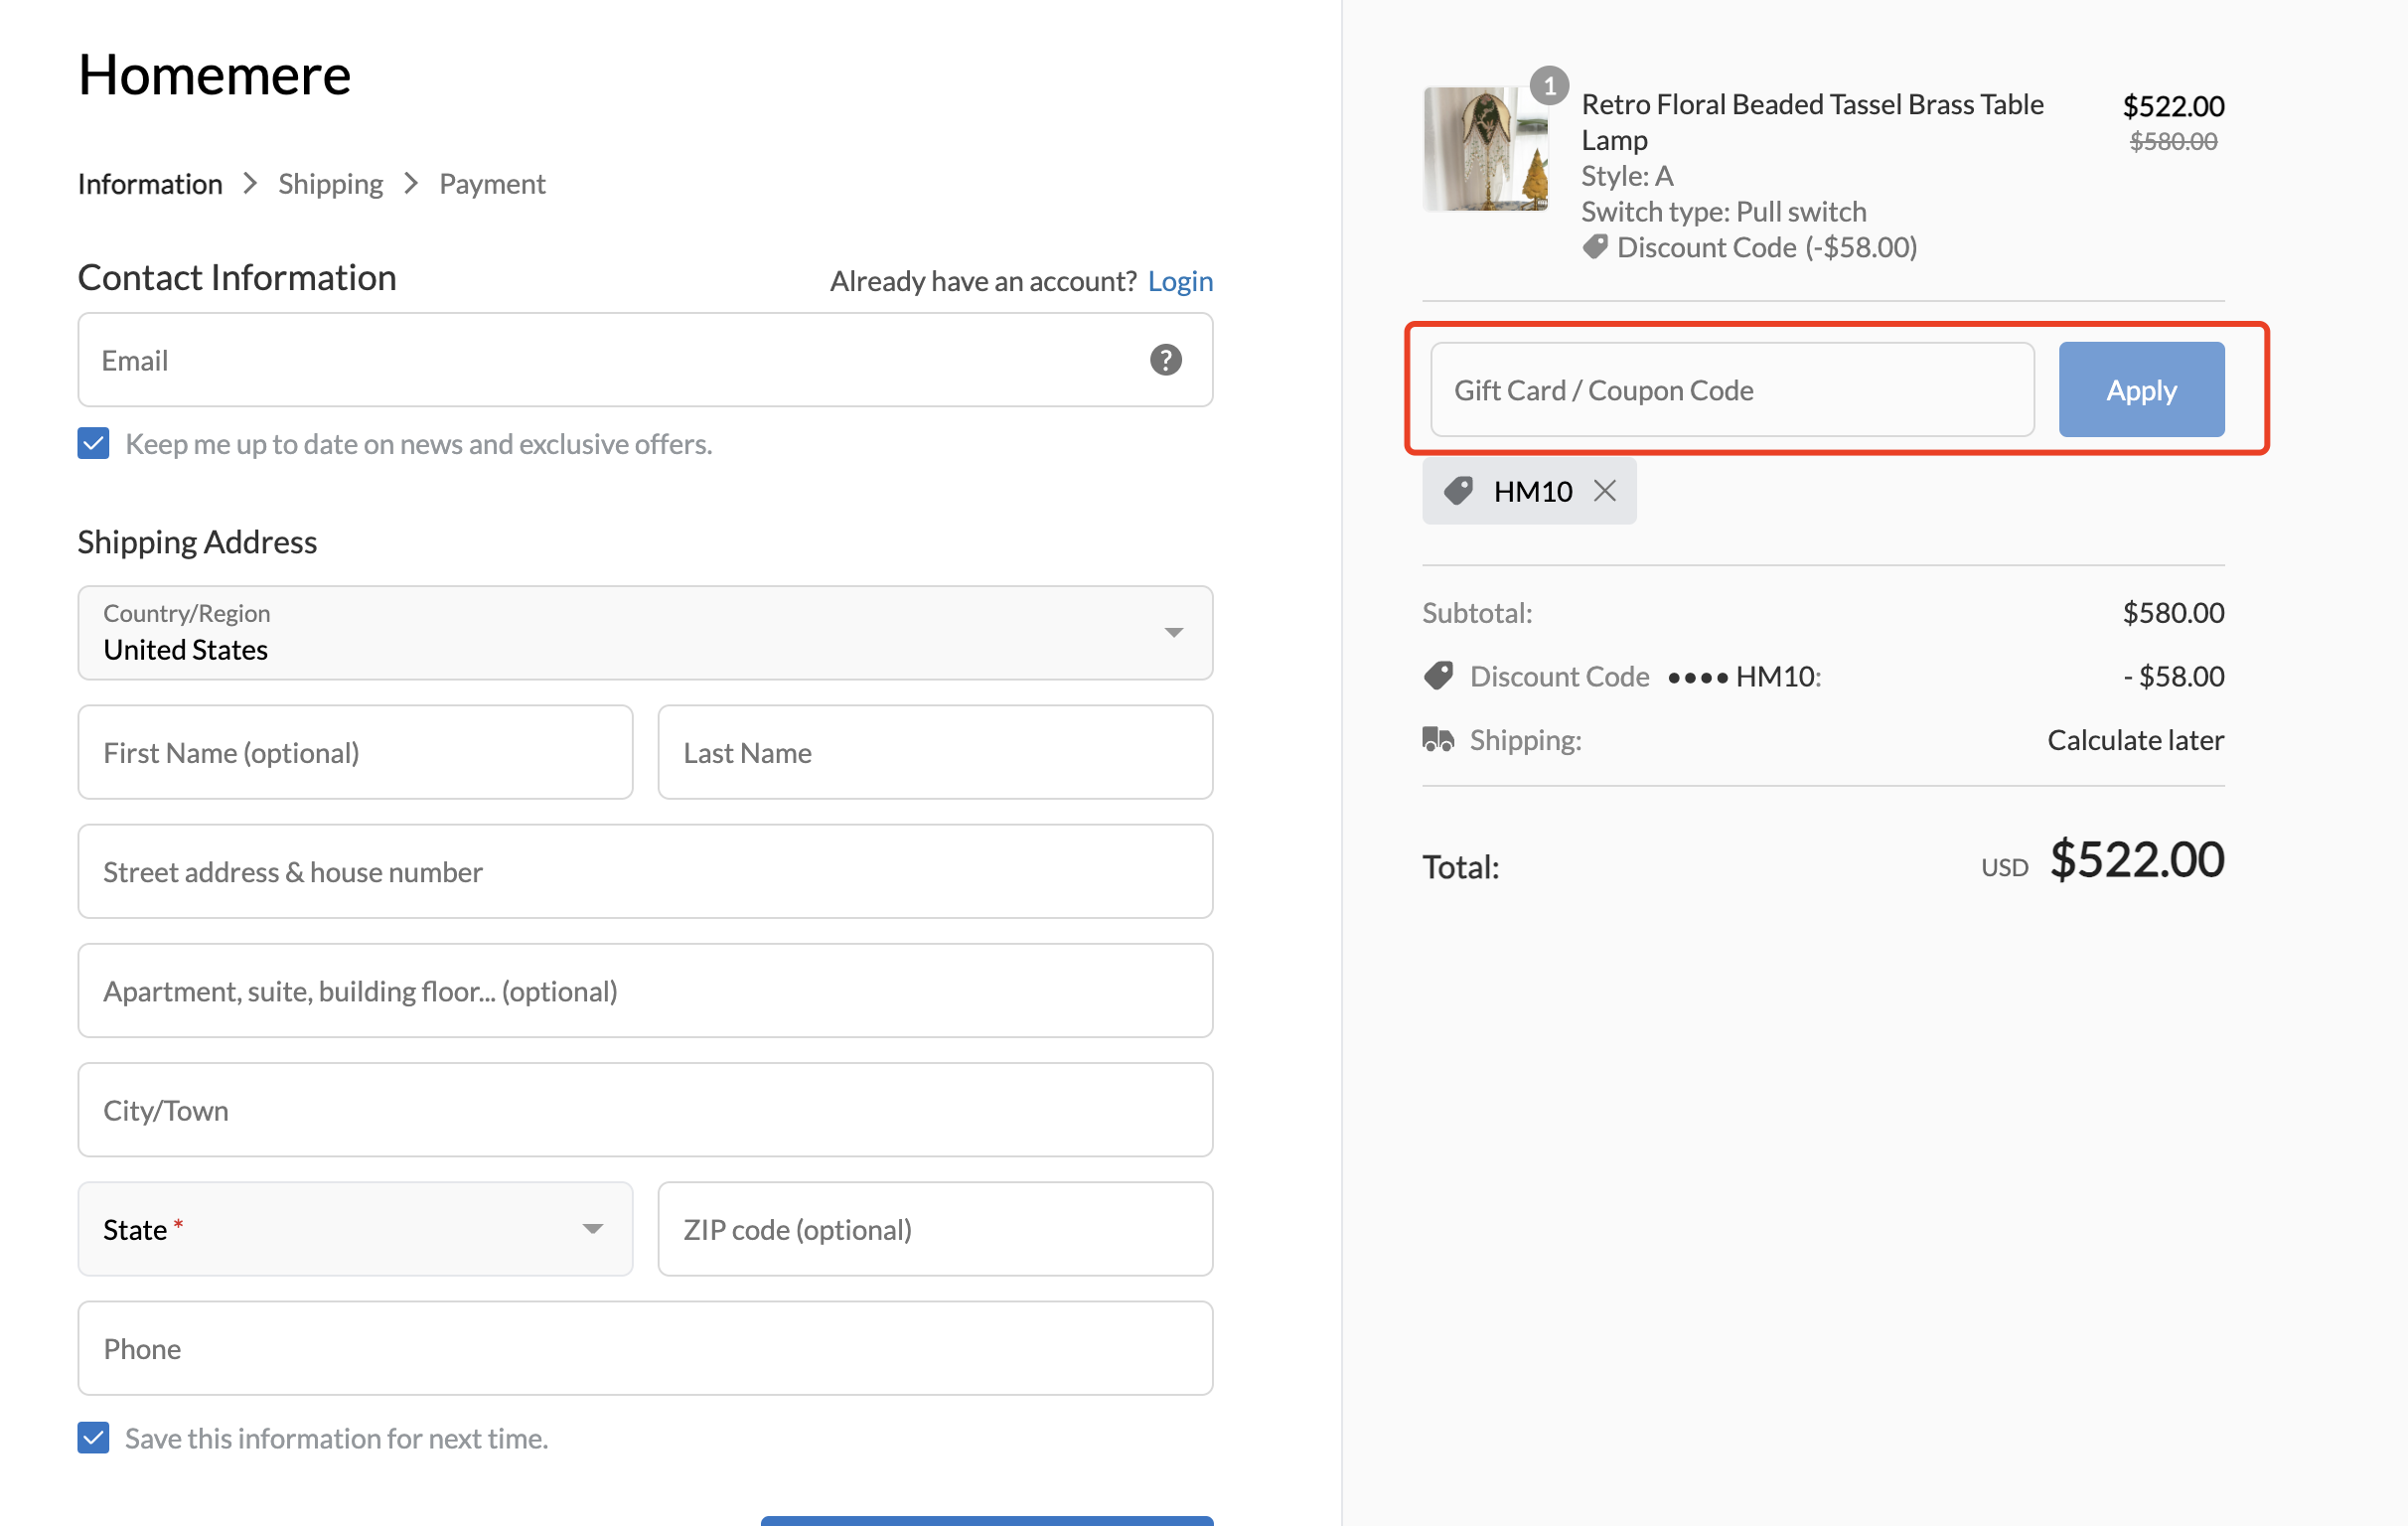Click the tag icon in the Discount Code summary row
Viewport: 2408px width, 1526px height.
point(1438,676)
